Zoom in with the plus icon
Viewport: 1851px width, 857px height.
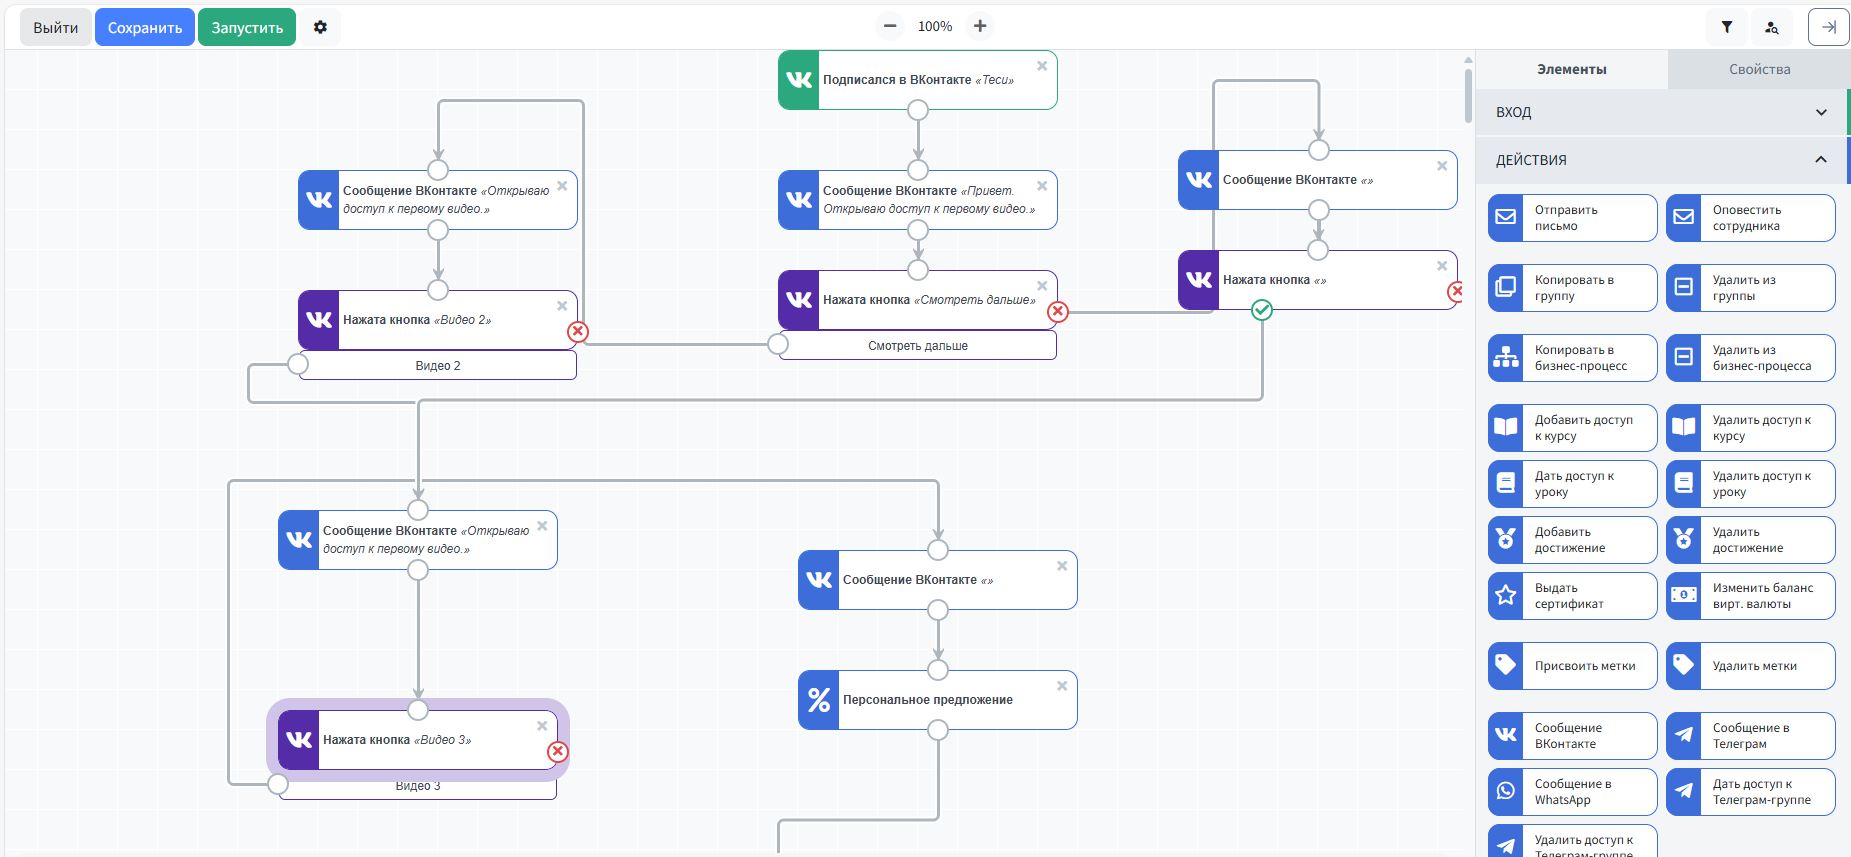(980, 26)
